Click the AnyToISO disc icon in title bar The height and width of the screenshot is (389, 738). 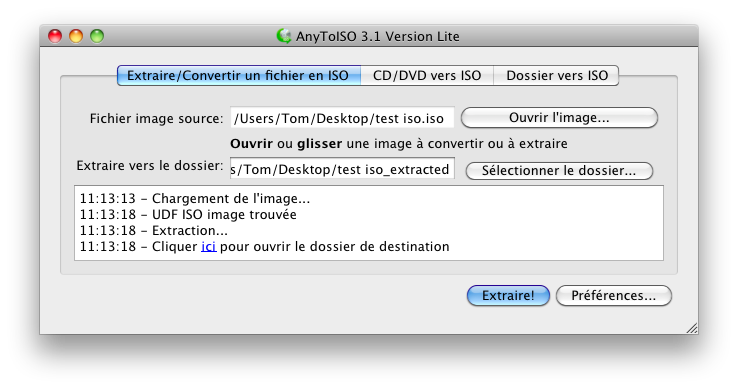(x=284, y=36)
